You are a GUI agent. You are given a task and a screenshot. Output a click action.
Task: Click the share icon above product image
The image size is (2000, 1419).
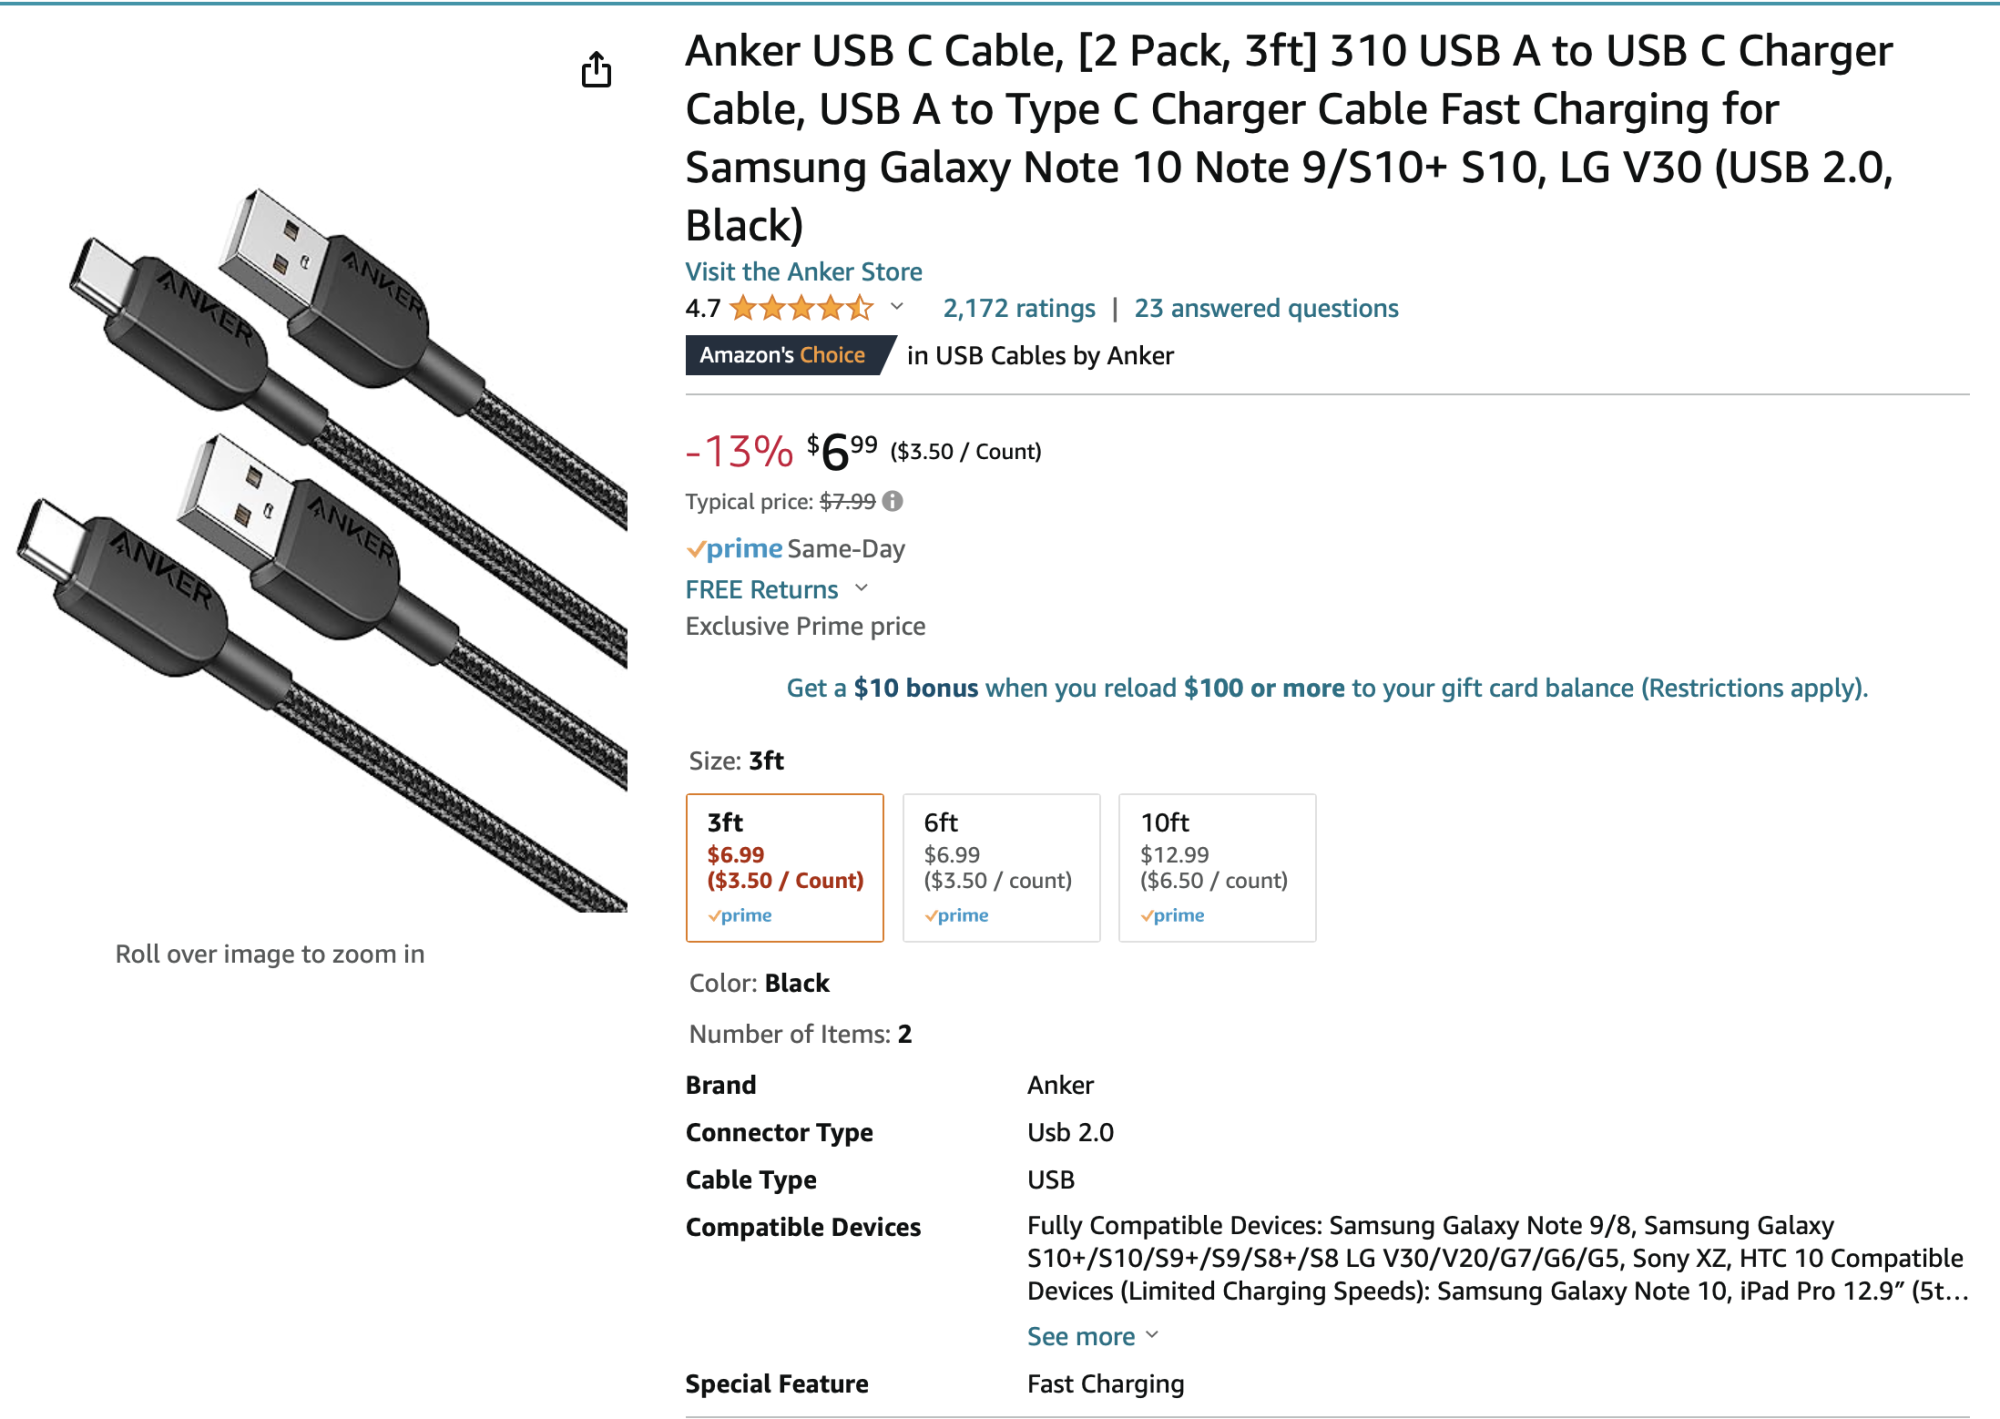tap(596, 70)
